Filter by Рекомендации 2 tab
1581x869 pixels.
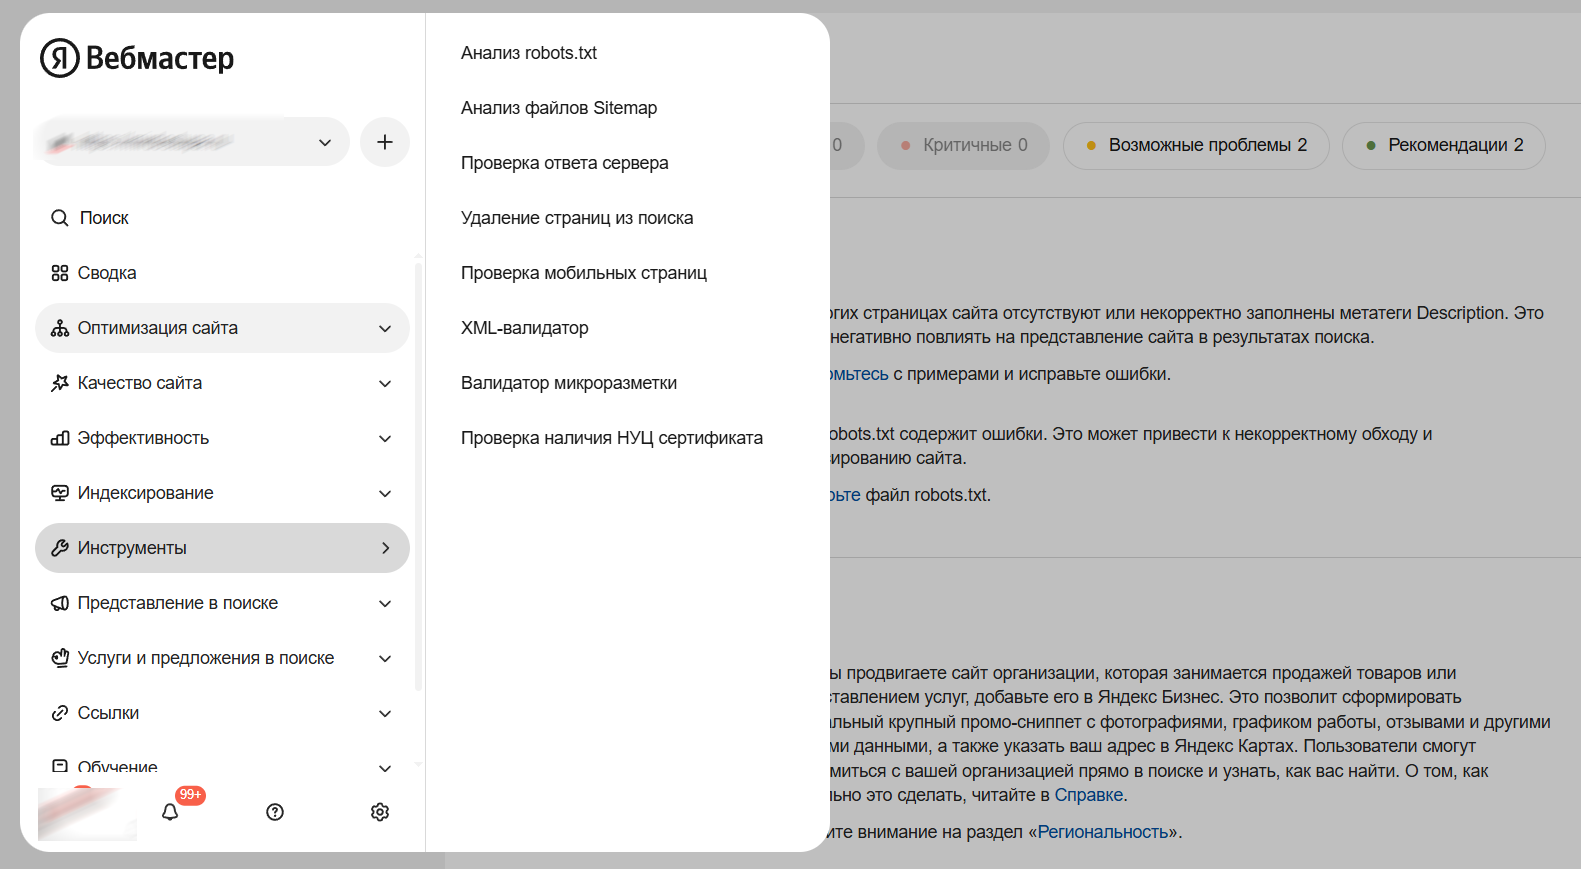click(x=1444, y=146)
